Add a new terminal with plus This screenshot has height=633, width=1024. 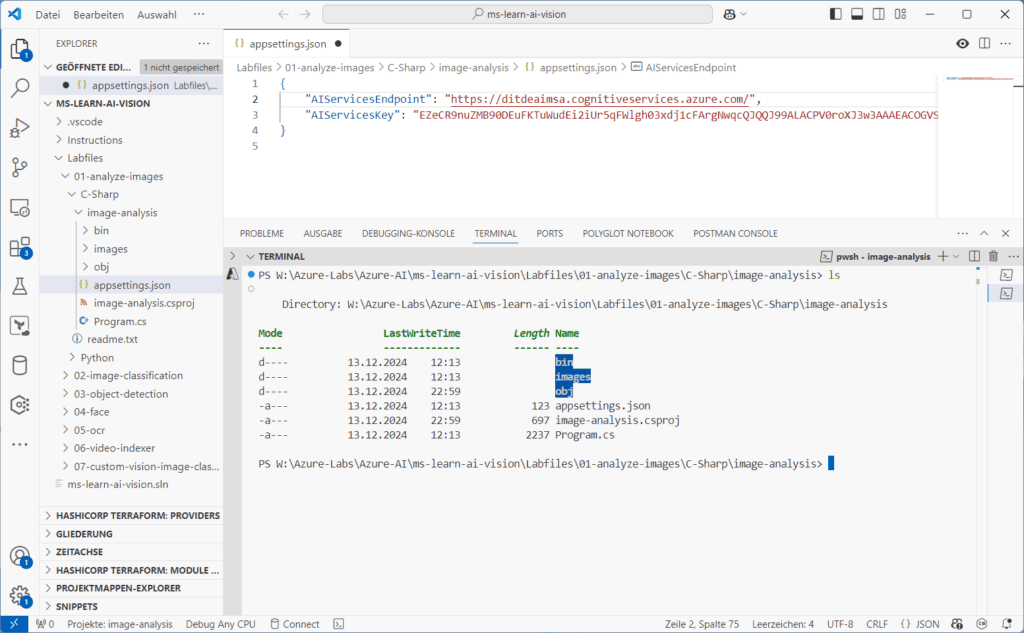click(942, 257)
